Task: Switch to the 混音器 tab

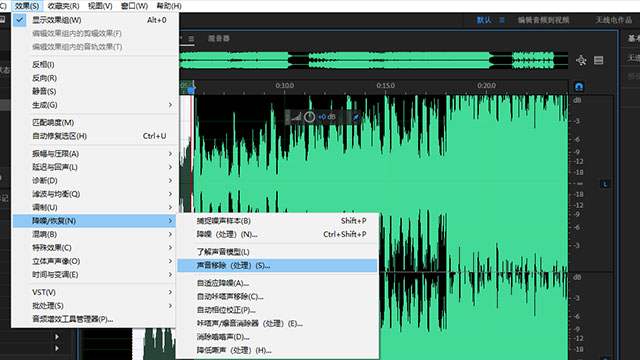Action: tap(218, 39)
